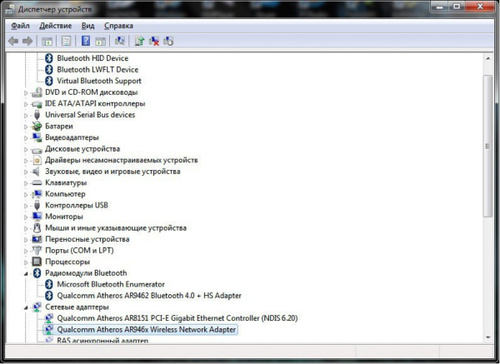The height and width of the screenshot is (364, 500).
Task: Collapse the Радиомодули Bluetooth node
Action: point(26,274)
